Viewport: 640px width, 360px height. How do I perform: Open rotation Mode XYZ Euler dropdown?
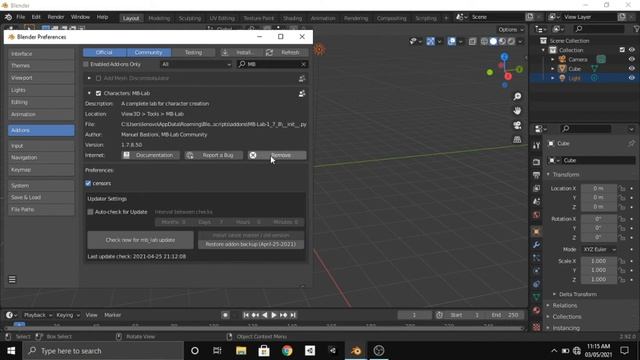pyautogui.click(x=599, y=249)
